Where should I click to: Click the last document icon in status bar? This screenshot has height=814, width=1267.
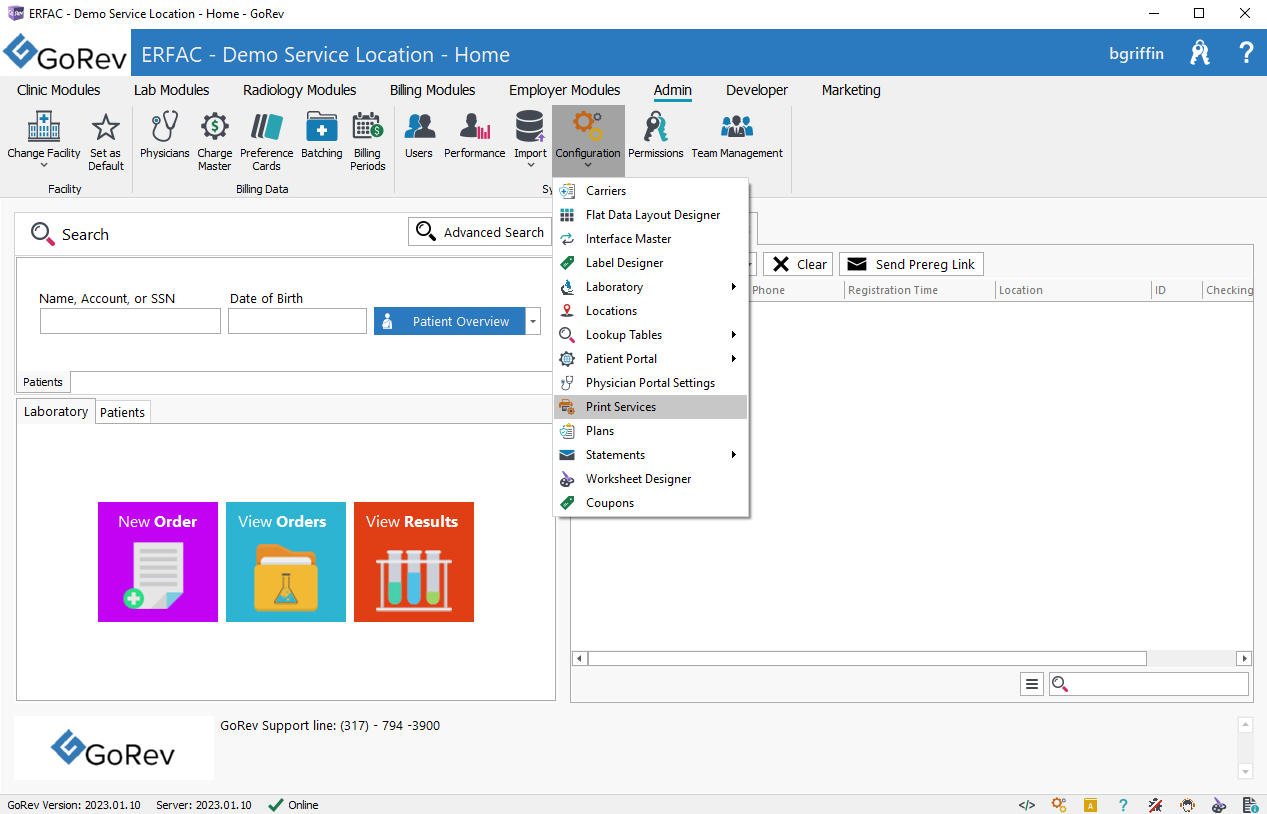point(1250,805)
